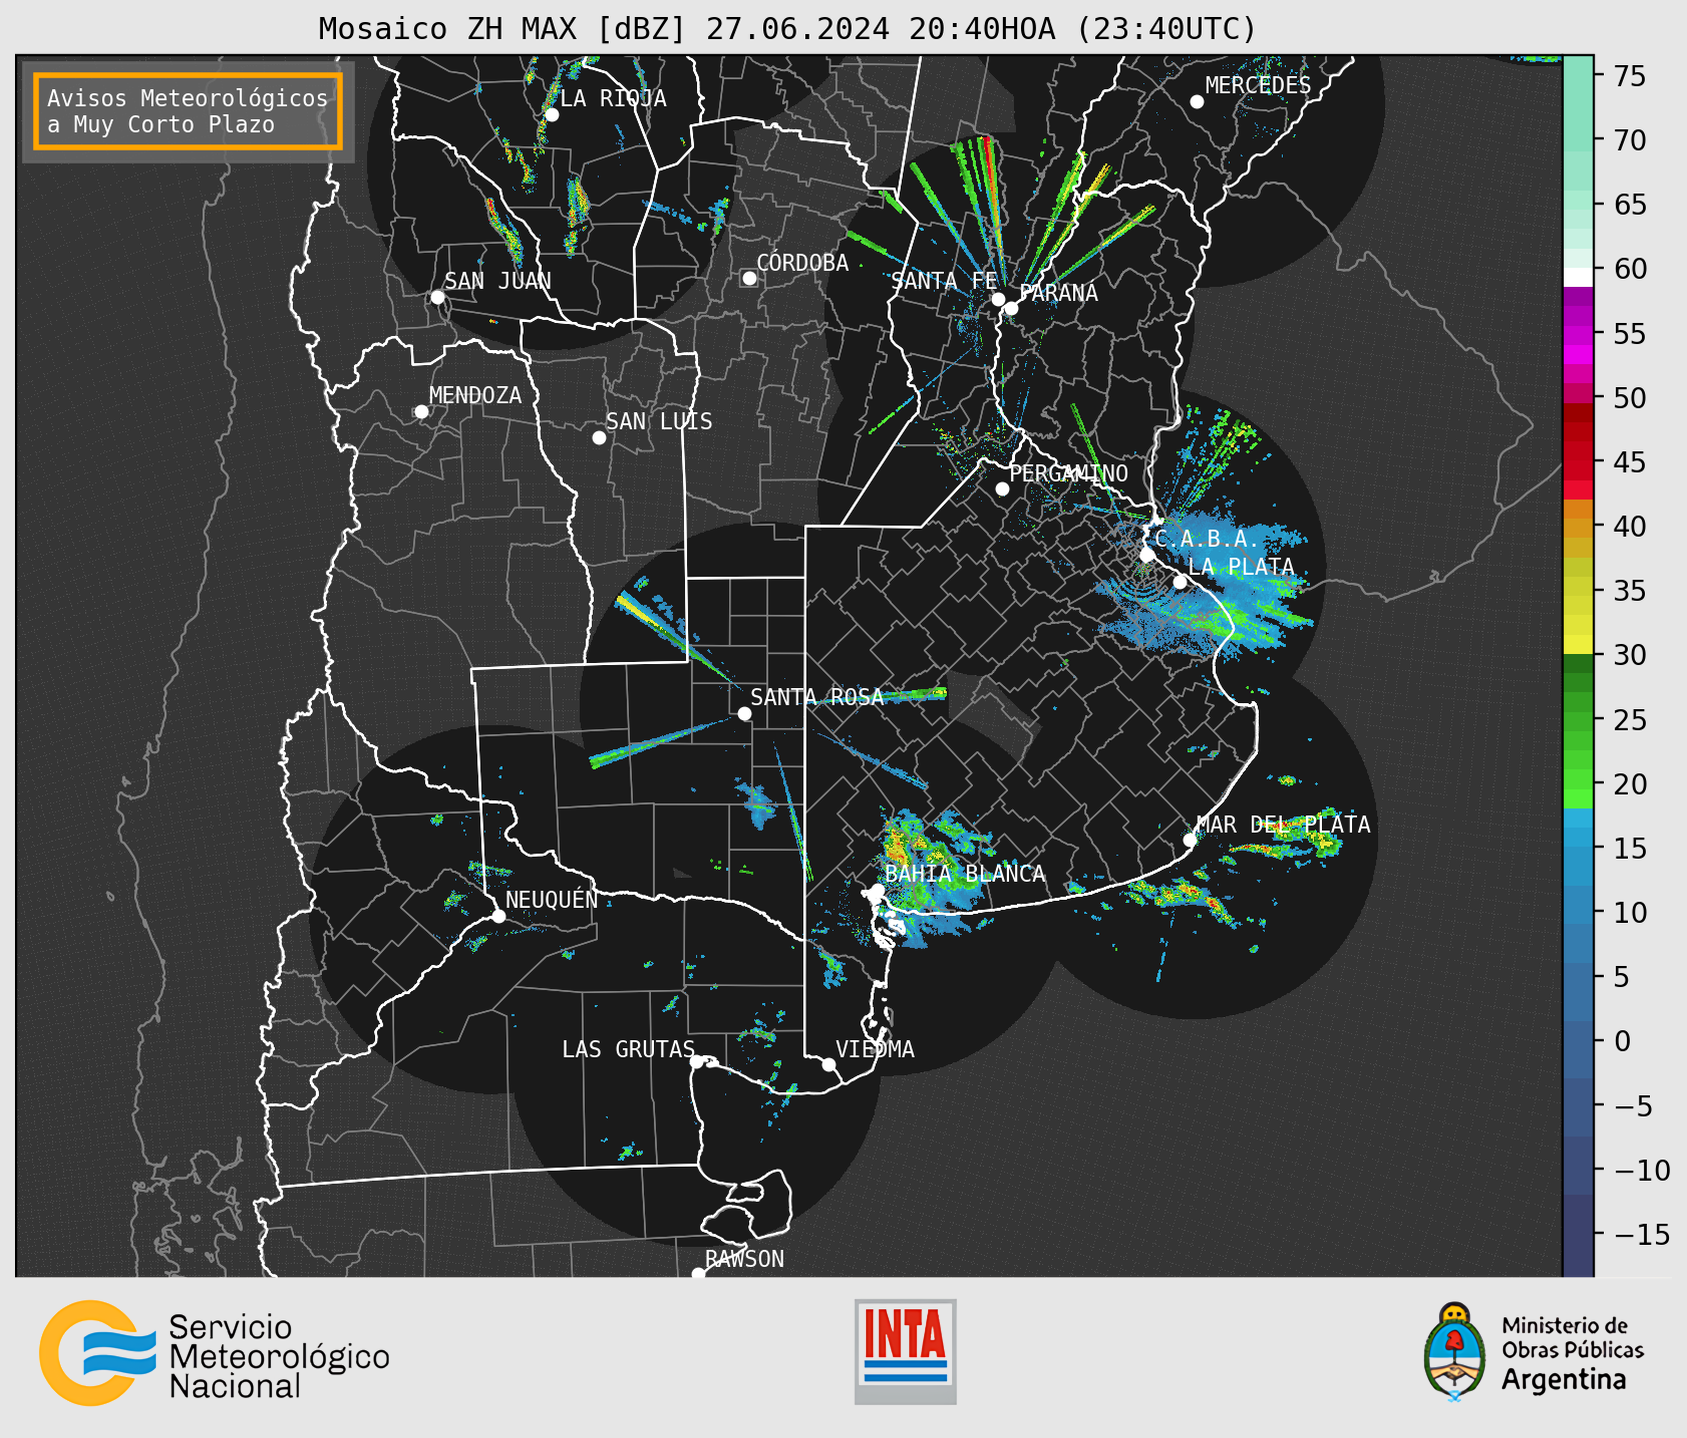This screenshot has width=1687, height=1438.
Task: Click the 60 dBZ white band on scale
Action: [x=1578, y=277]
